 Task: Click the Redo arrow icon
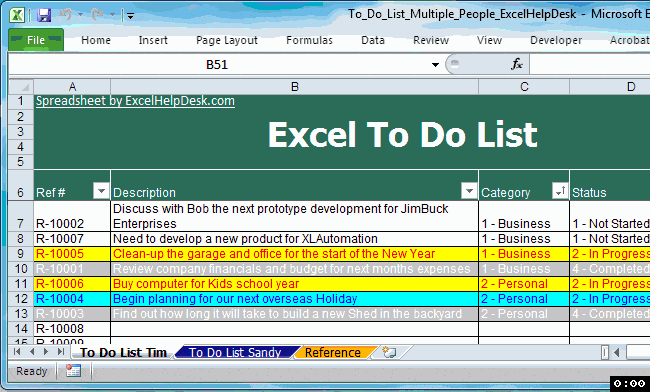pos(97,15)
